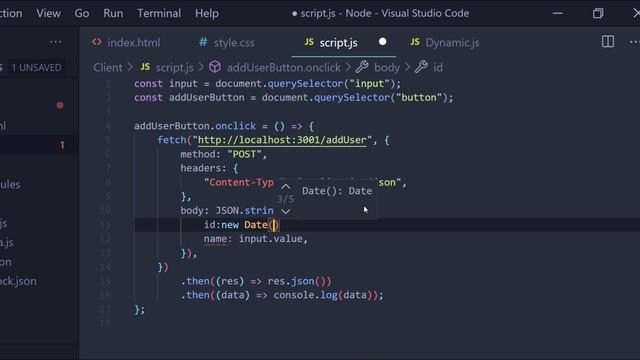Screen dimensions: 640x360
Task: Open editor more actions ellipsis at right
Action: [634, 42]
